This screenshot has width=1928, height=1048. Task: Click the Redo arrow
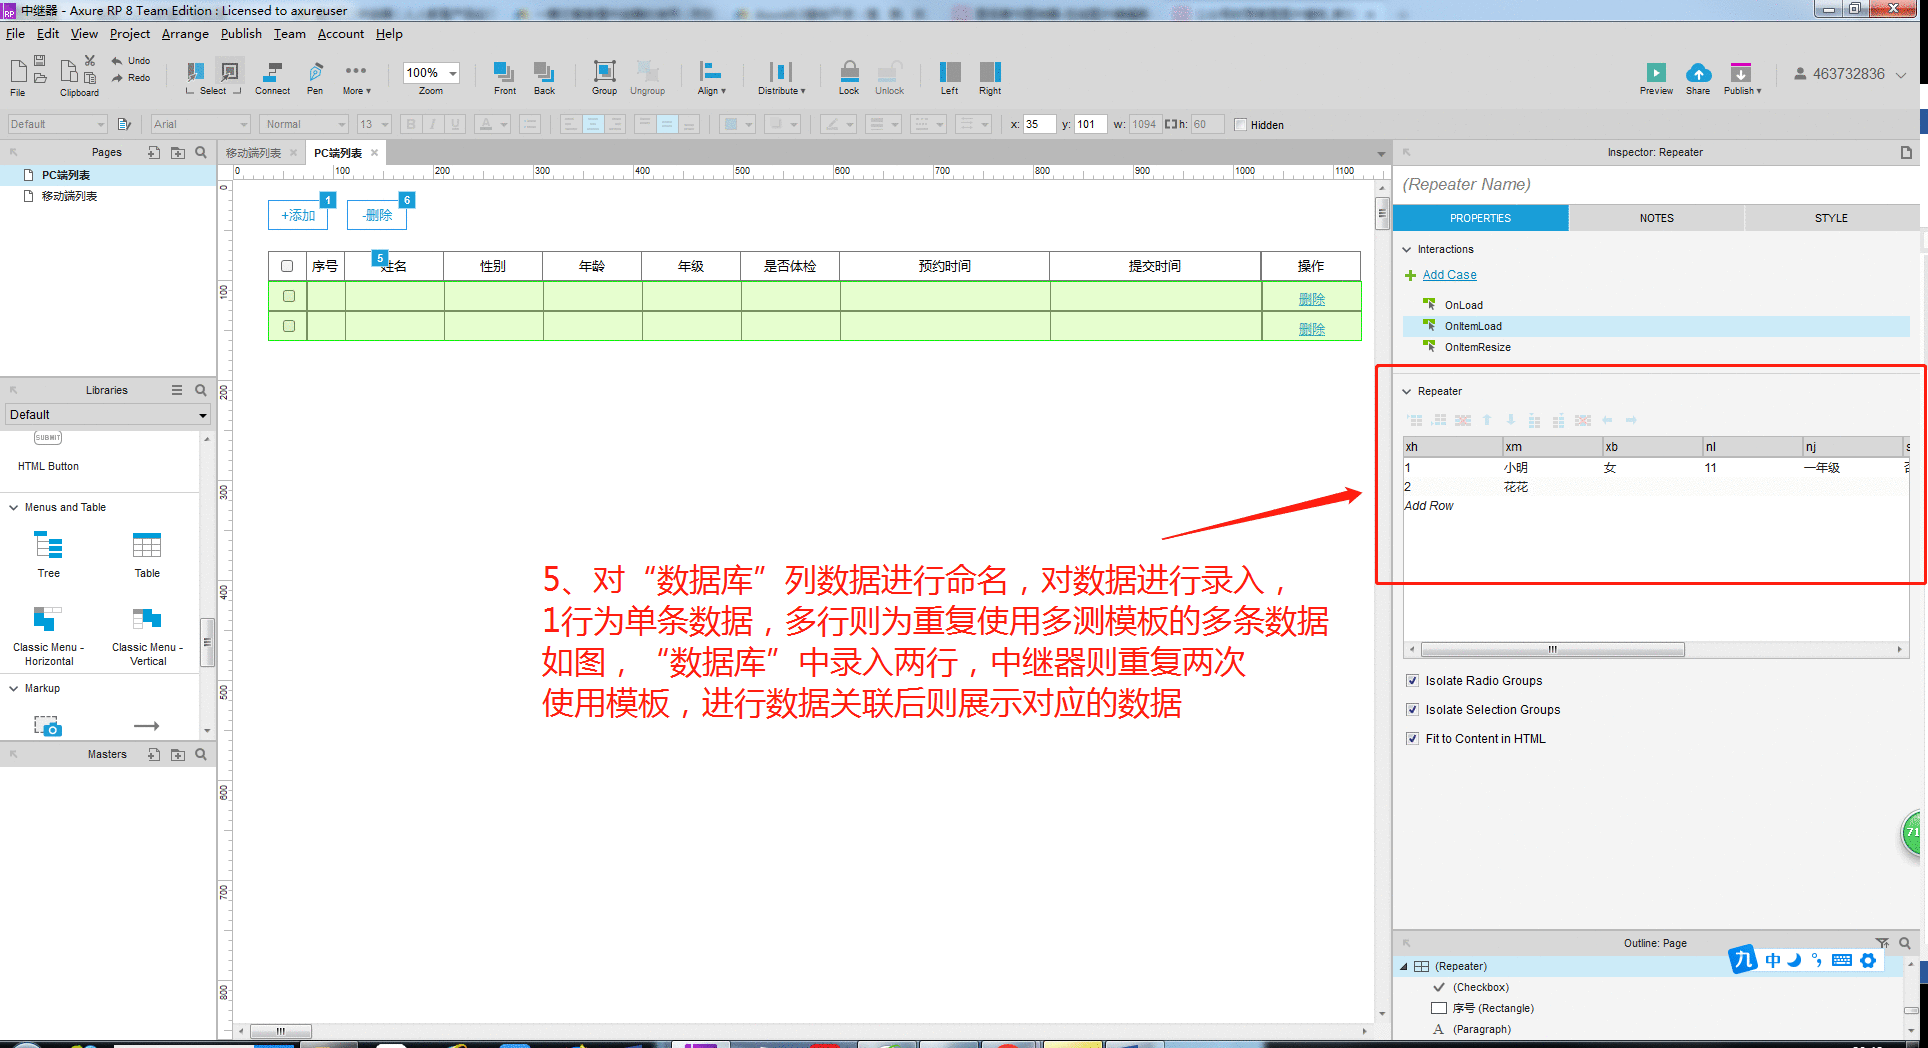tap(117, 78)
